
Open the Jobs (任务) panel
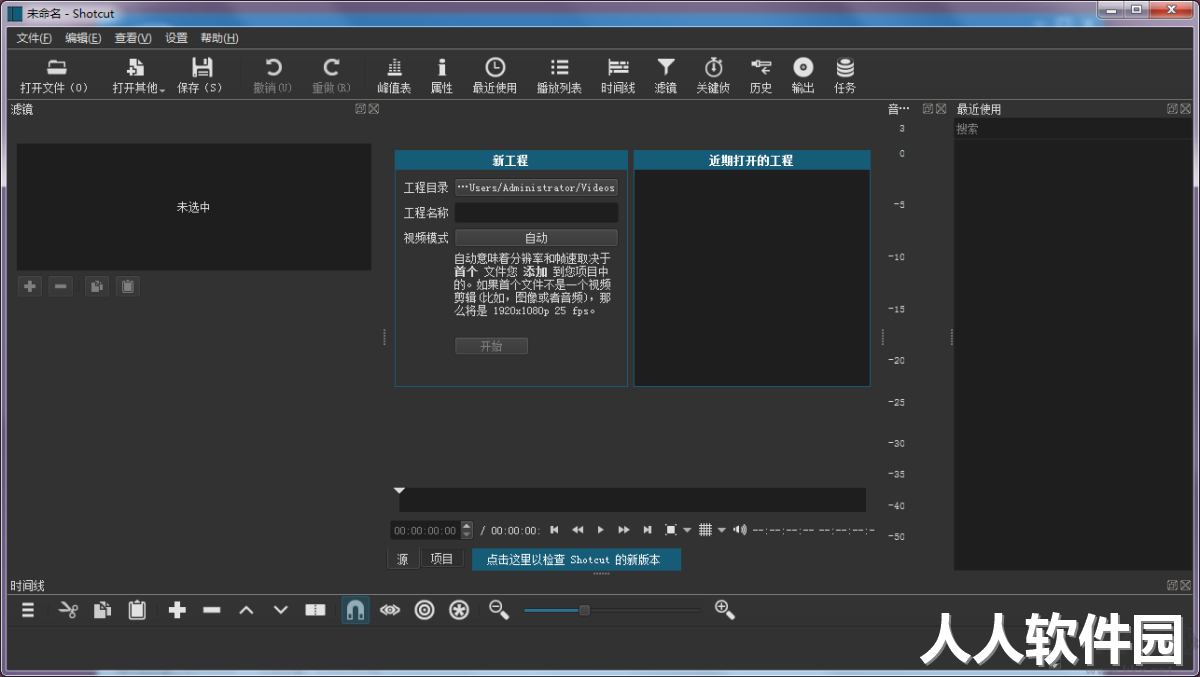(845, 75)
